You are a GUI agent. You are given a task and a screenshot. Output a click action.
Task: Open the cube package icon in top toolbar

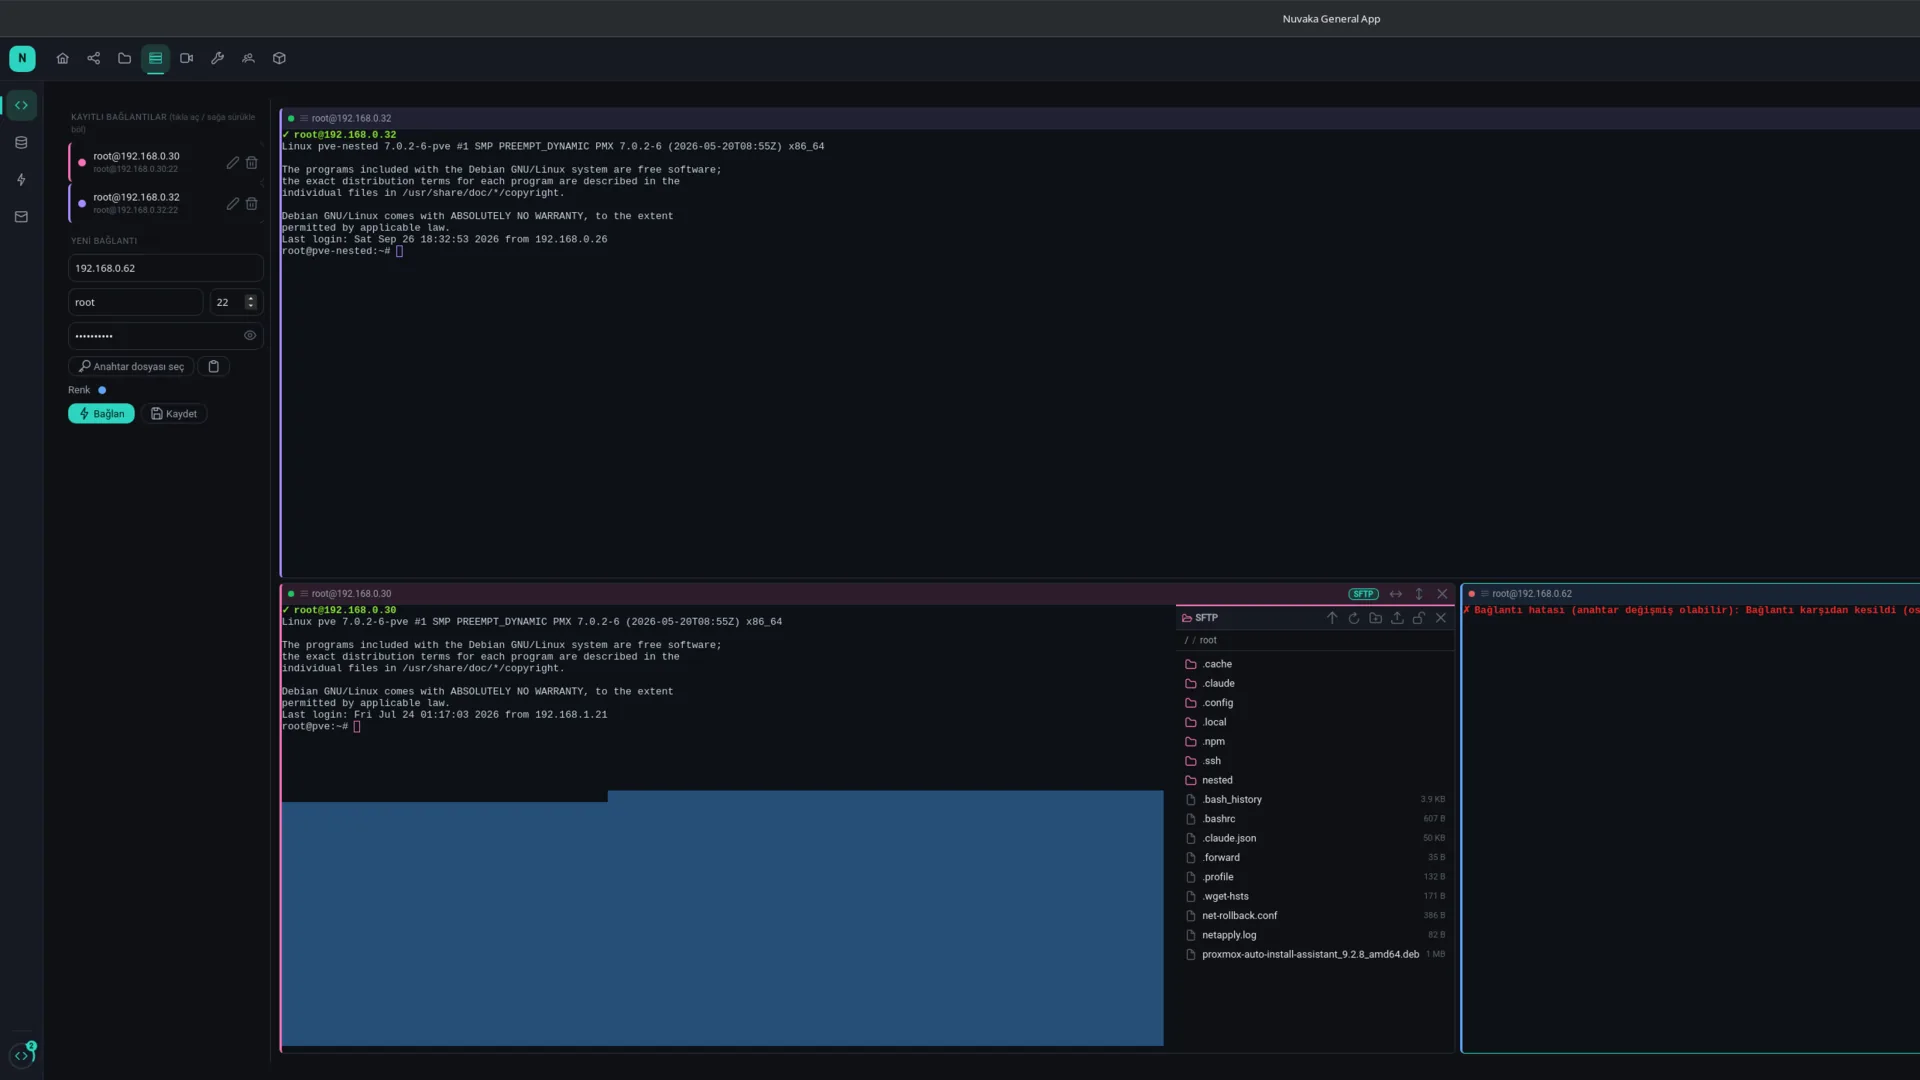pyautogui.click(x=279, y=58)
